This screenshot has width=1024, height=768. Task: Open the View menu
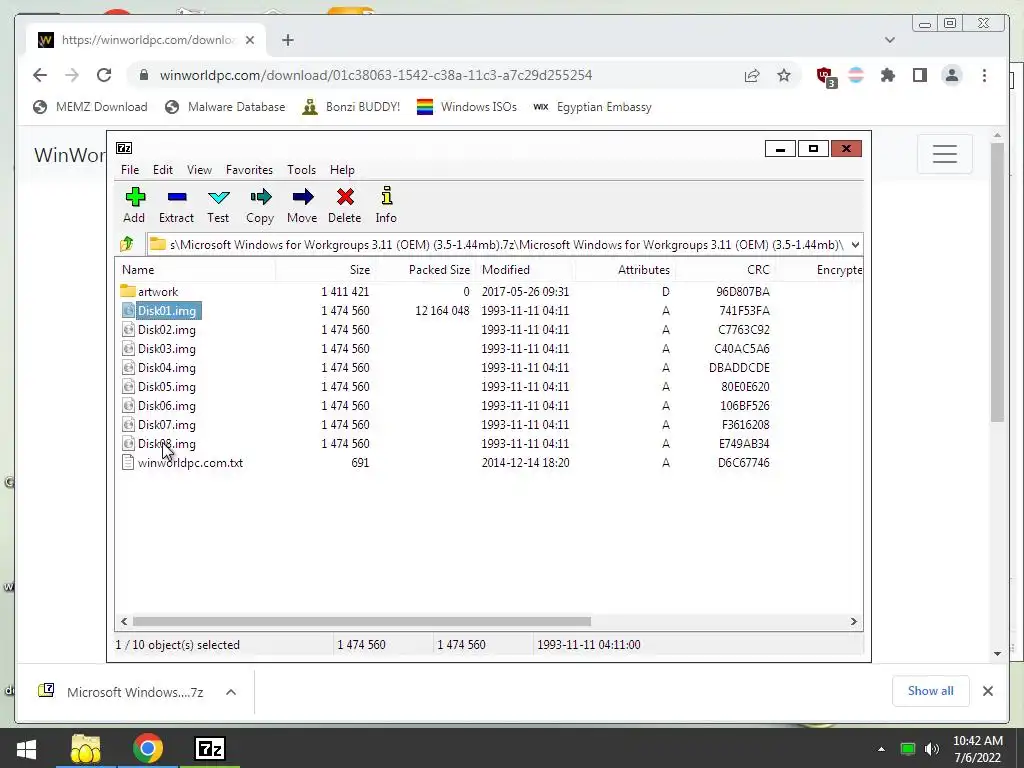[199, 170]
